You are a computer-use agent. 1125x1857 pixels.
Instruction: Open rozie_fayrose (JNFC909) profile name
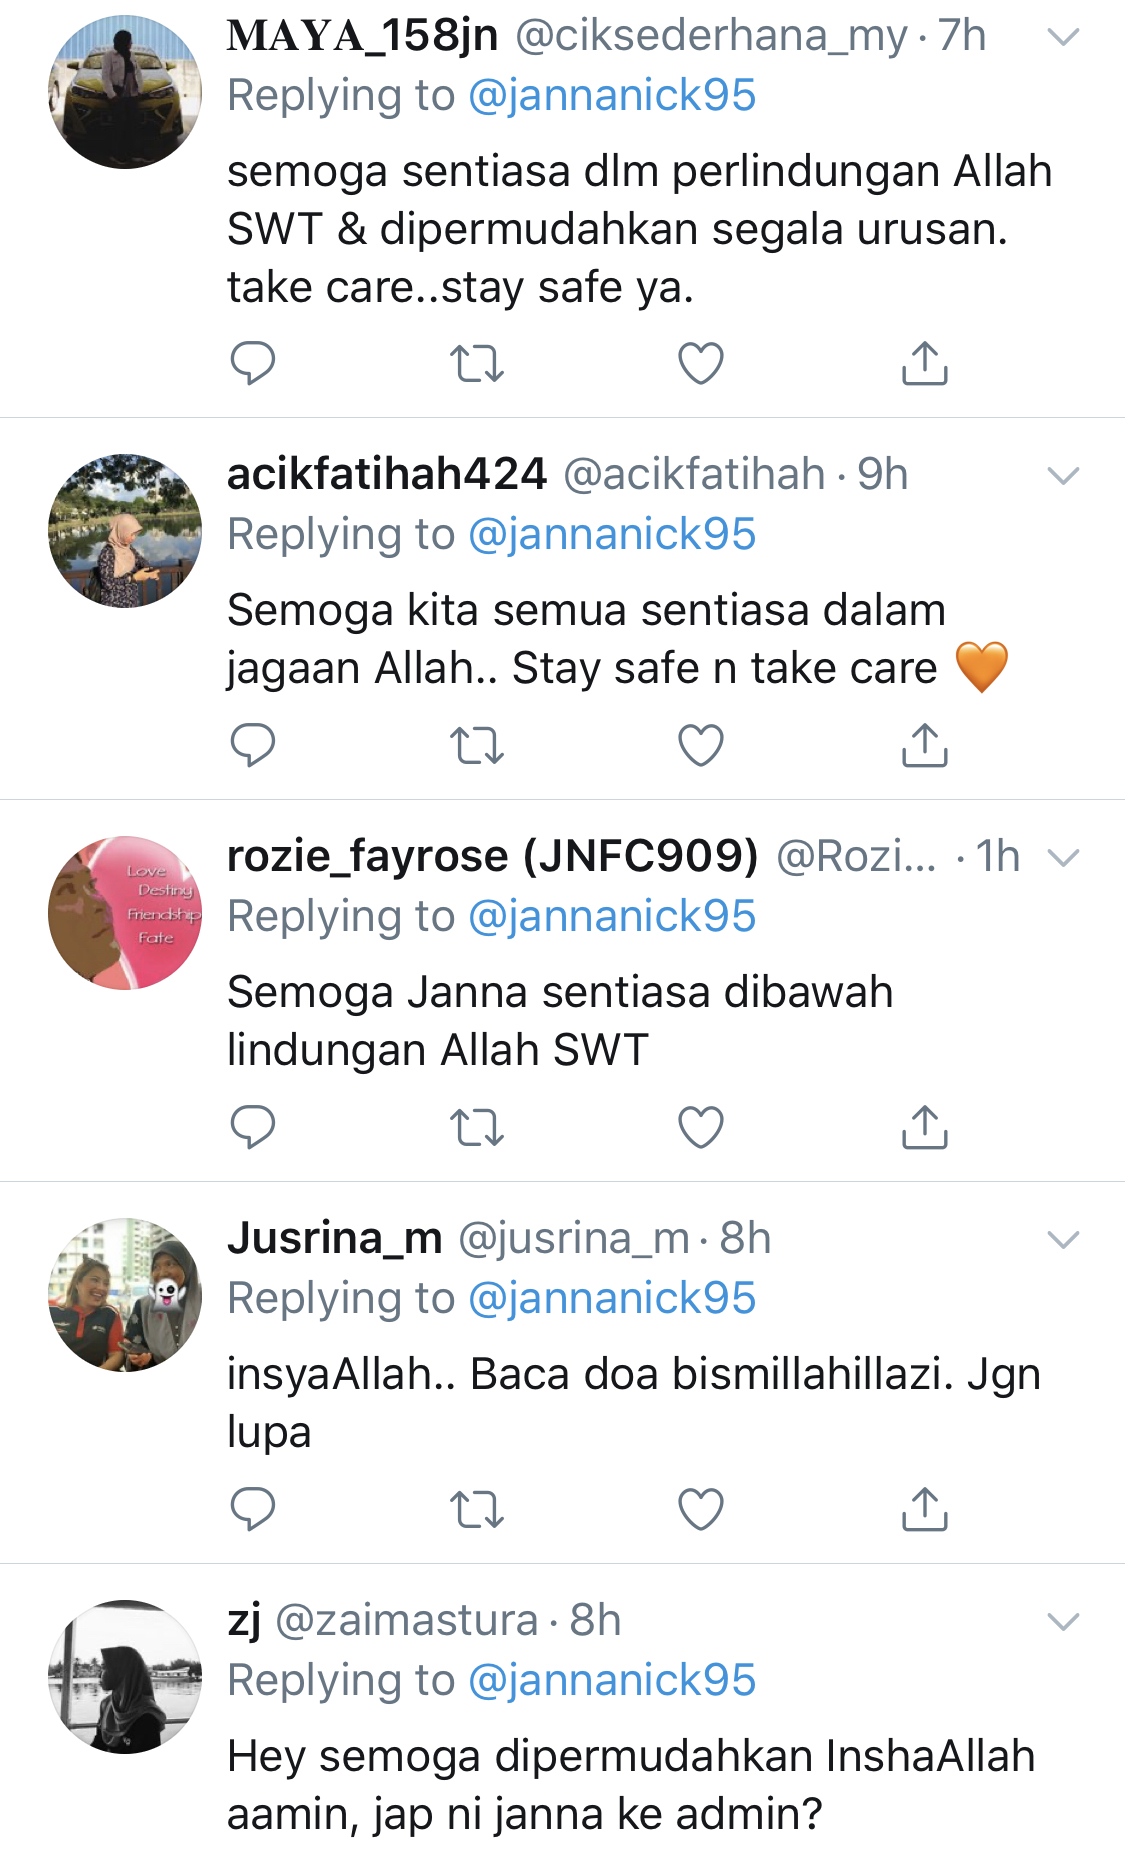click(493, 856)
